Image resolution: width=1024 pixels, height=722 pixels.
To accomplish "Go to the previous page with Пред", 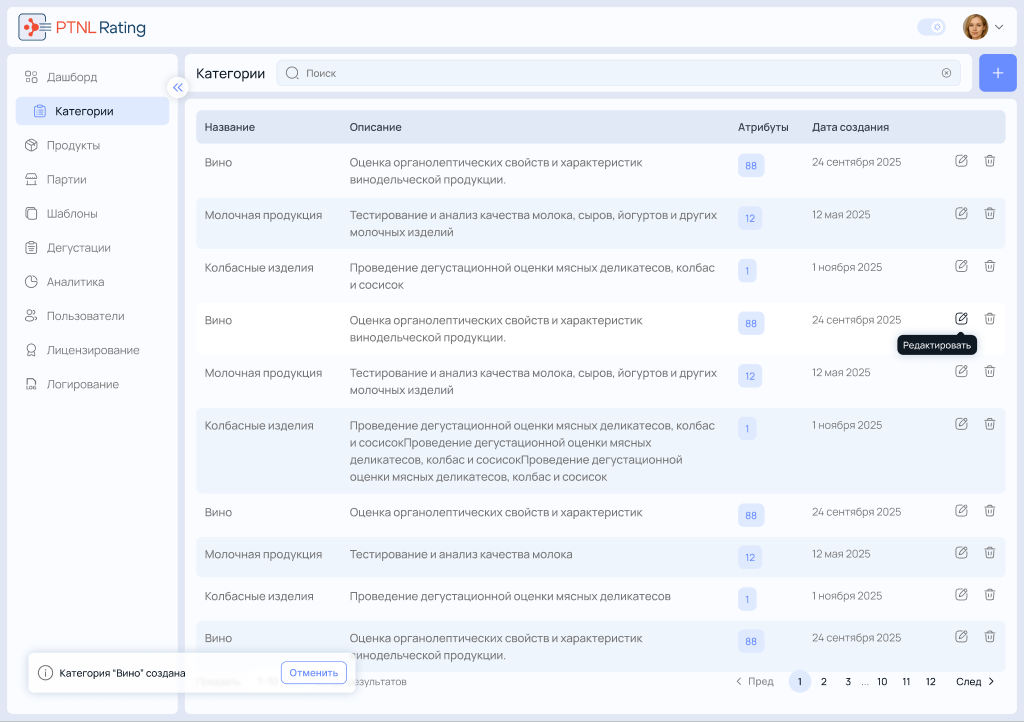I will 755,682.
